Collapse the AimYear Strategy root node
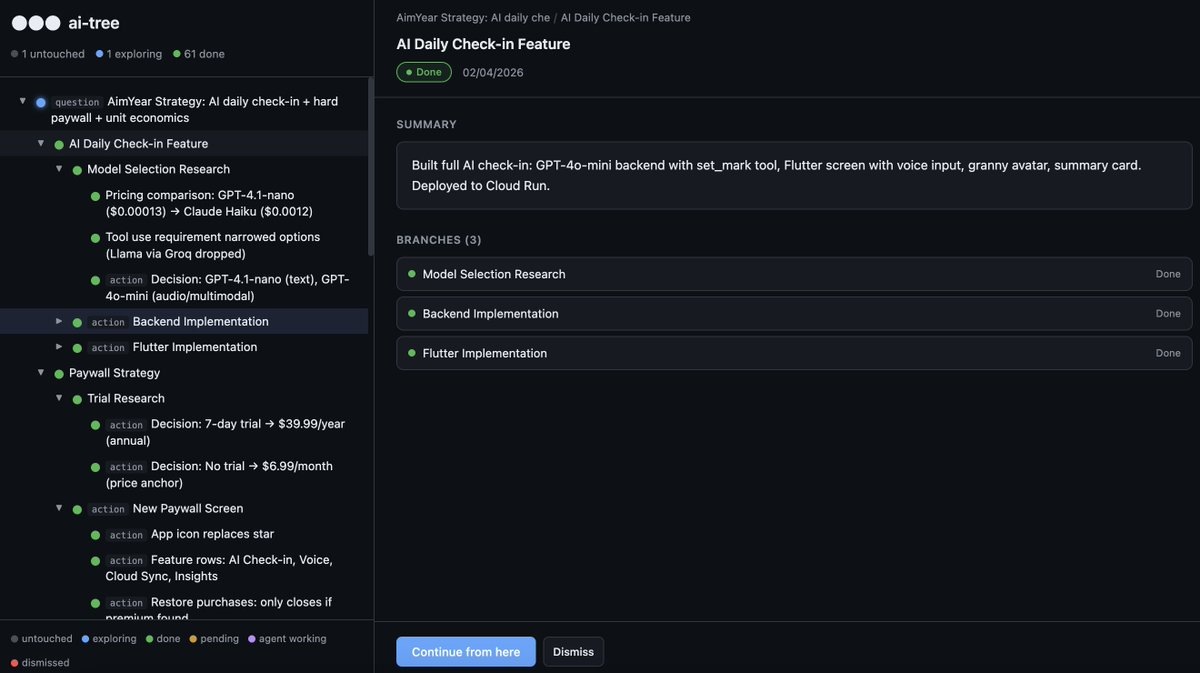The image size is (1200, 673). [23, 101]
